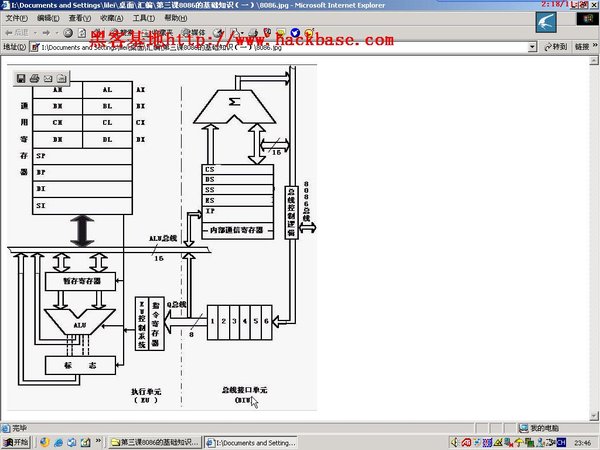Switch to the 第三课8086的基础知识 taskbar window
Image resolution: width=600 pixels, height=450 pixels.
(x=158, y=442)
